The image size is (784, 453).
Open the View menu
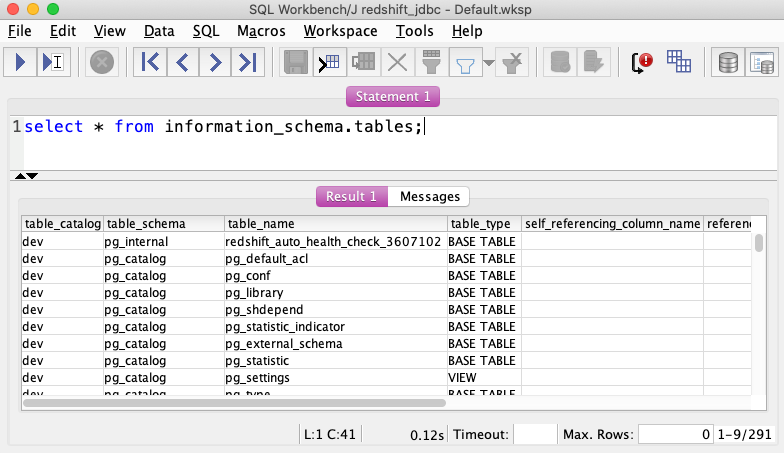(110, 31)
